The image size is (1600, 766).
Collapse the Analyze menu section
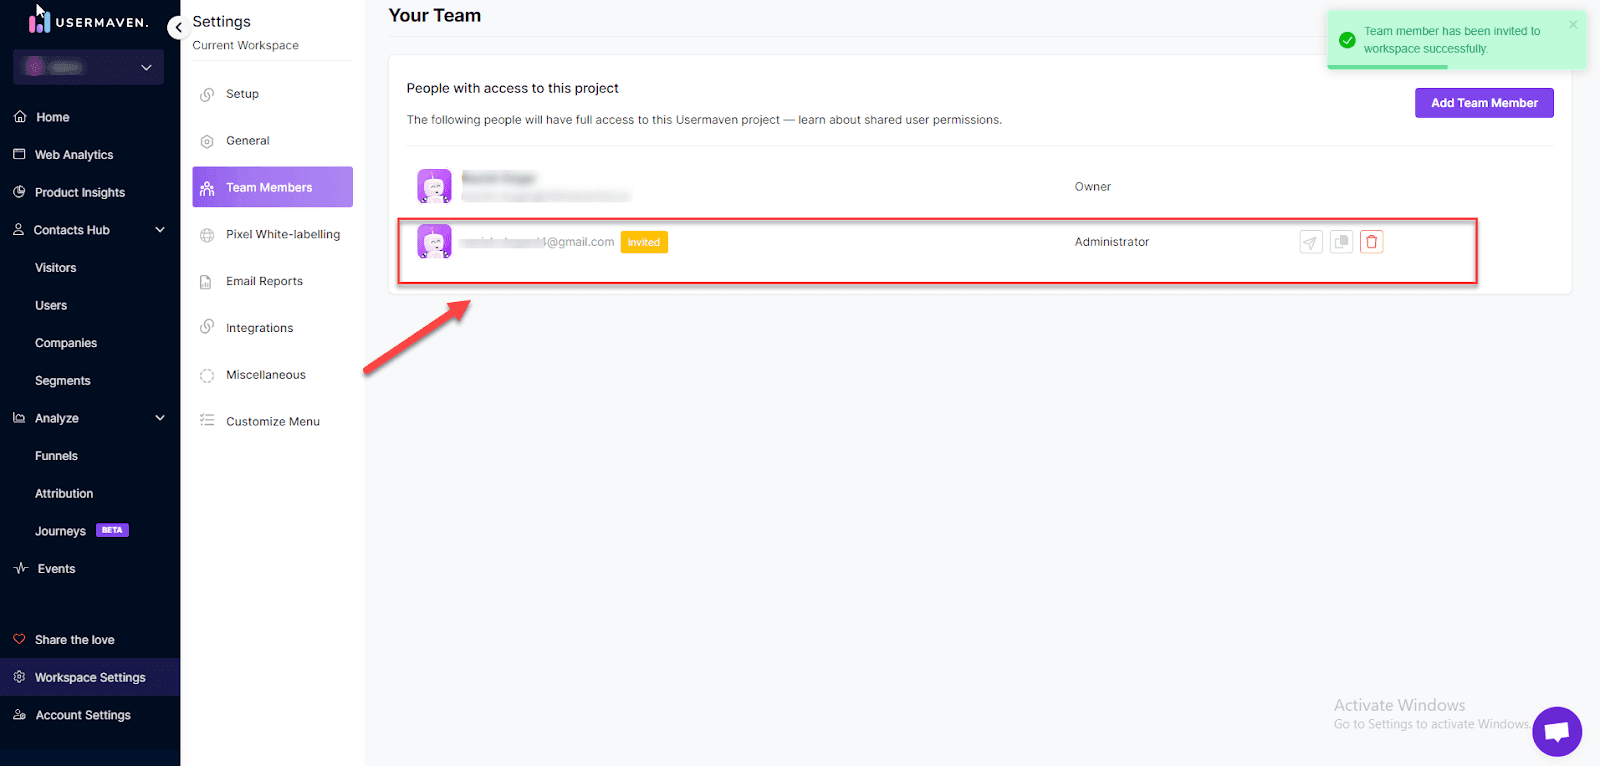[x=160, y=418]
